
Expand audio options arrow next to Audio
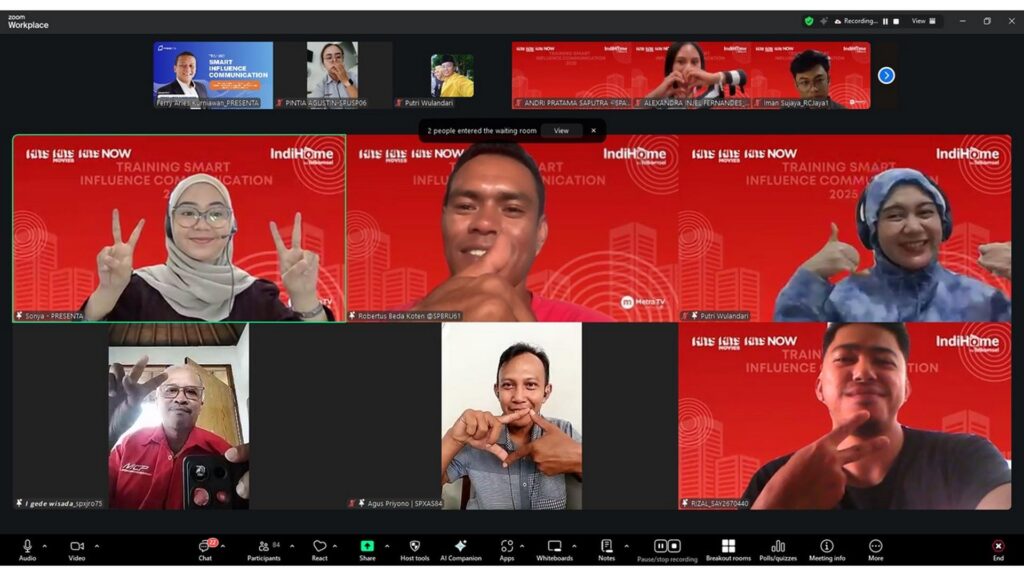44,546
